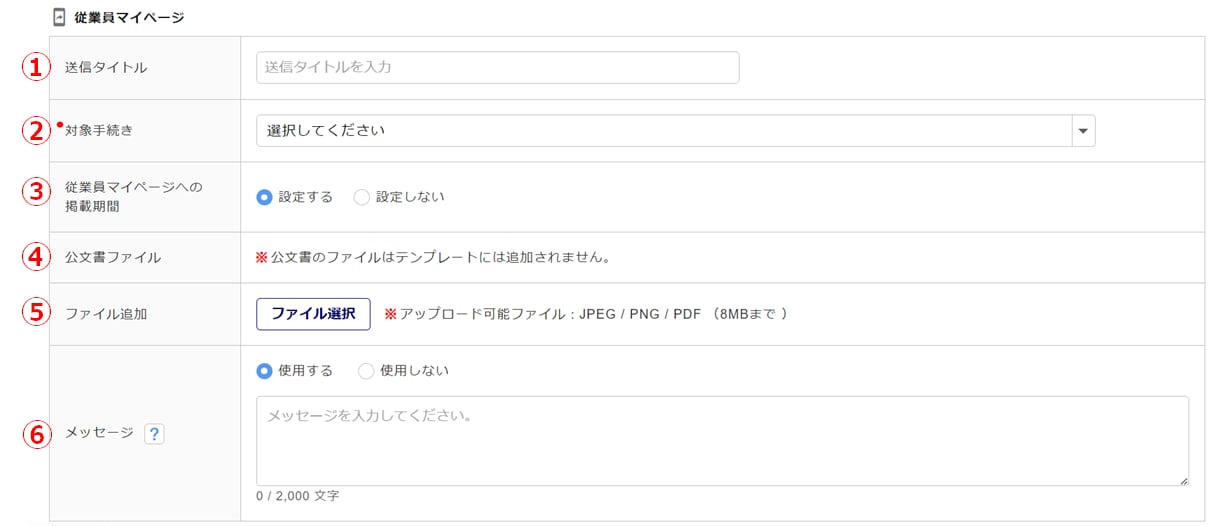Click the 従業員マイページ section icon
Viewport: 1231px width, 526px height.
click(x=59, y=17)
